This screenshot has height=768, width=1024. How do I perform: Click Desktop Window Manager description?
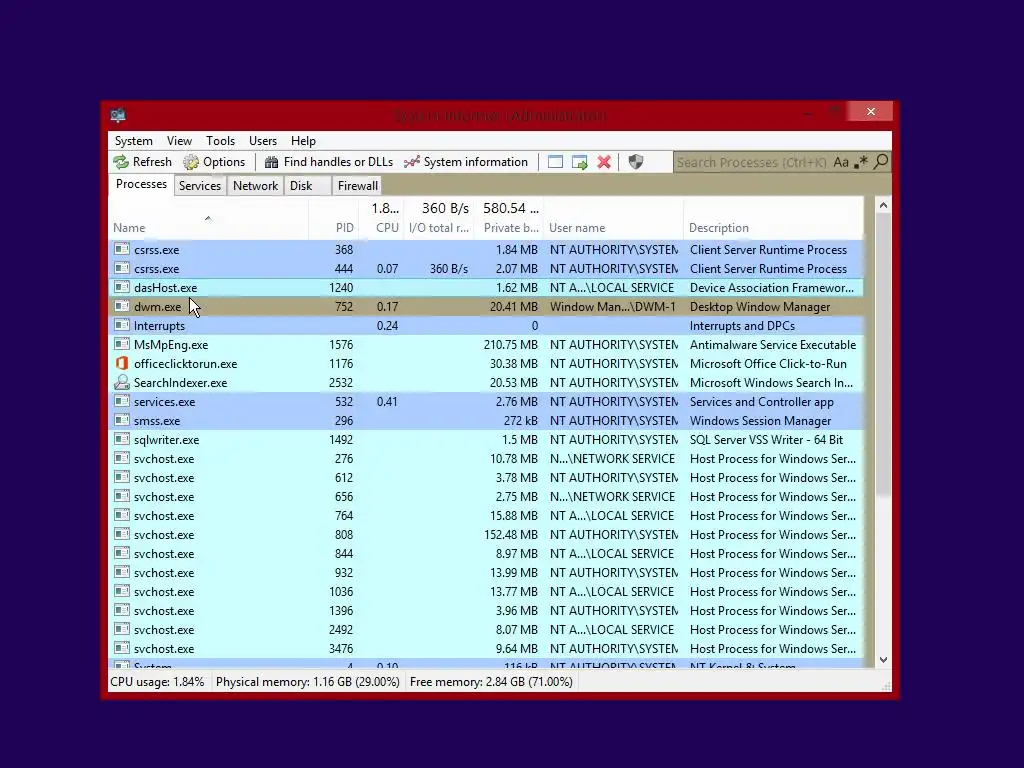click(760, 306)
